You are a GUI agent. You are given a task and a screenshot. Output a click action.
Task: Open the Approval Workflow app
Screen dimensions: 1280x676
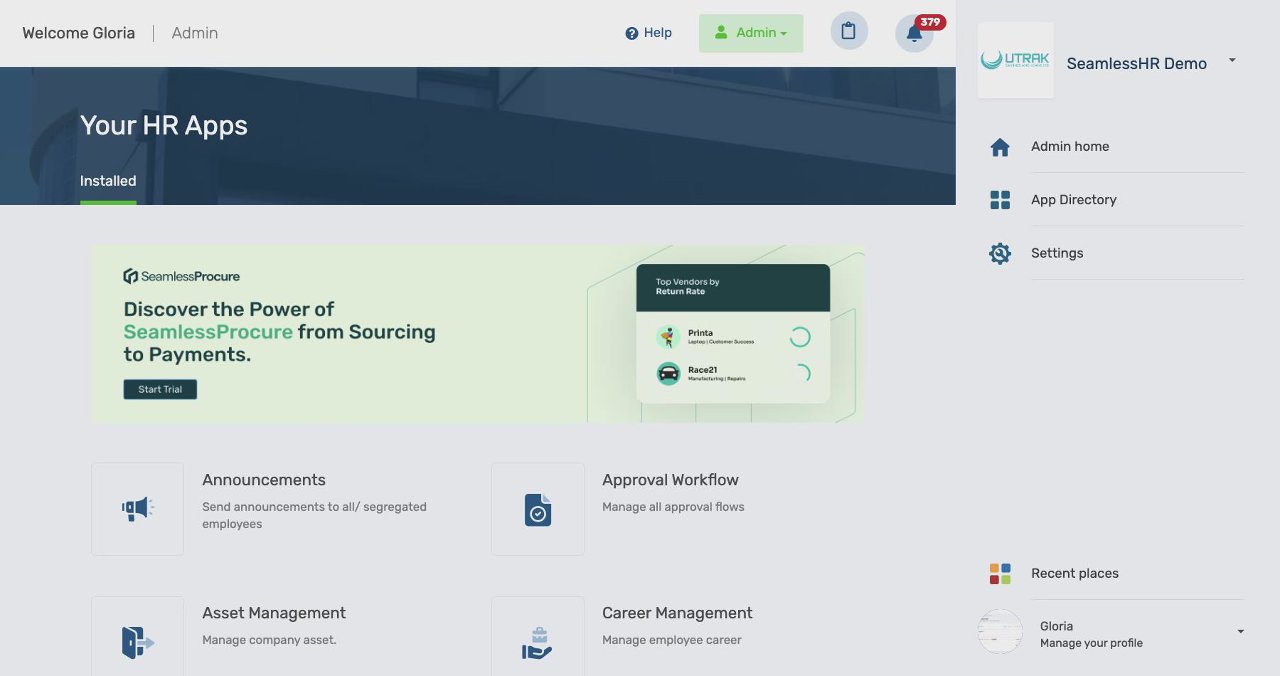coord(670,480)
